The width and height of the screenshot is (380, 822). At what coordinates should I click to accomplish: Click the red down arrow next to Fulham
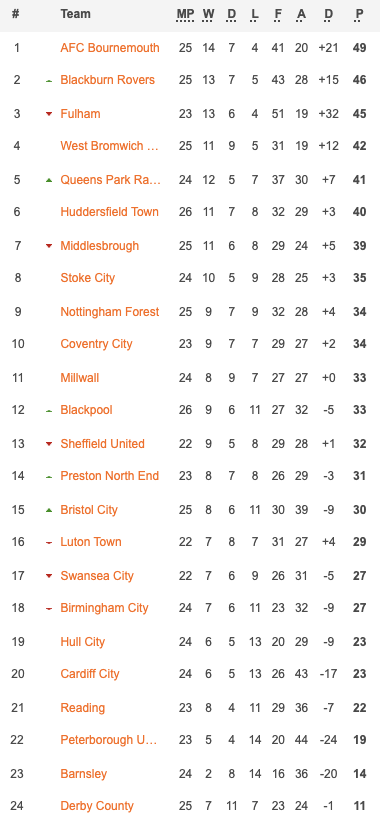point(49,114)
